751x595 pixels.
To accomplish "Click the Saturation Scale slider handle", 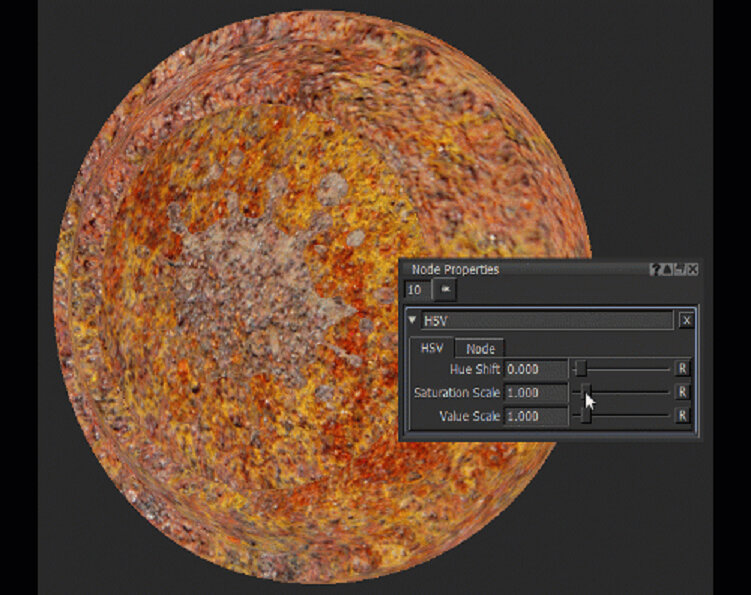I will click(x=586, y=393).
